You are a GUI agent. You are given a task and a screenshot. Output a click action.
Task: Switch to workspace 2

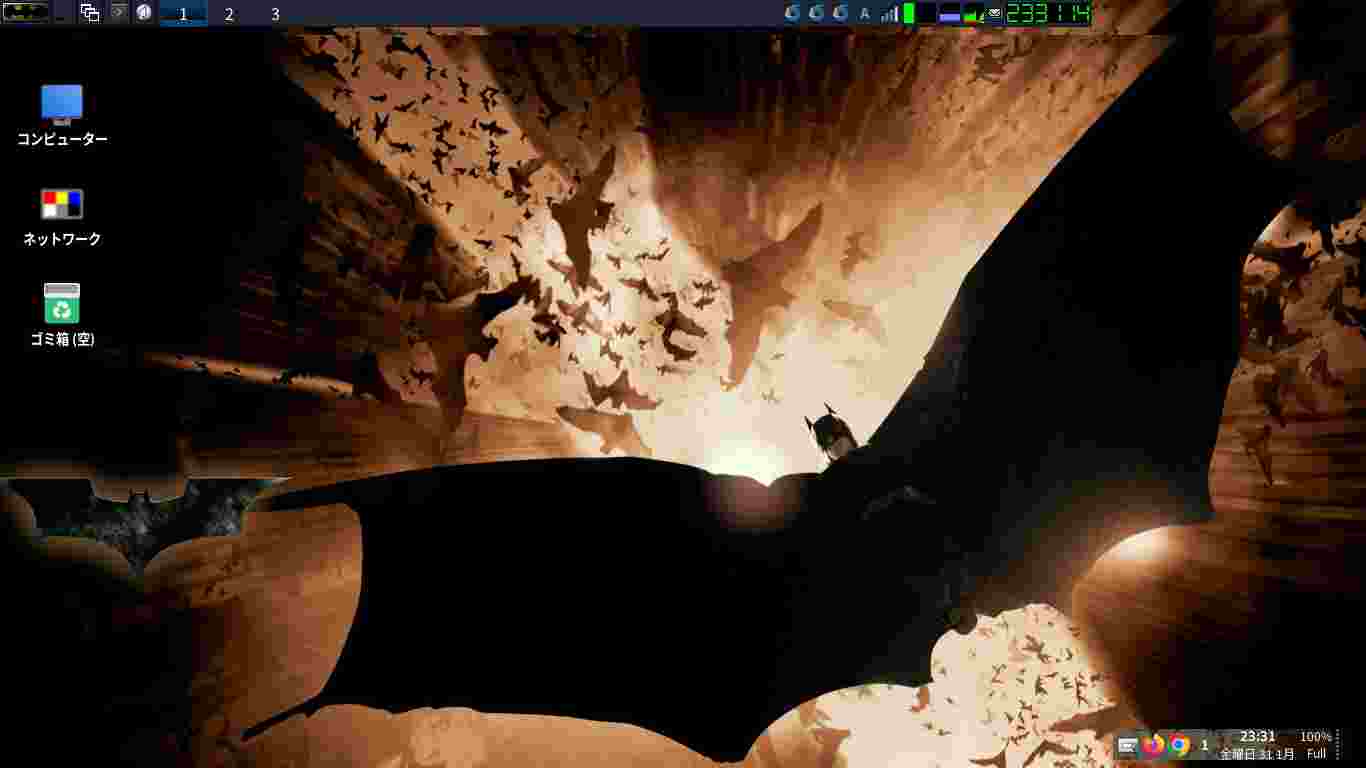point(229,14)
